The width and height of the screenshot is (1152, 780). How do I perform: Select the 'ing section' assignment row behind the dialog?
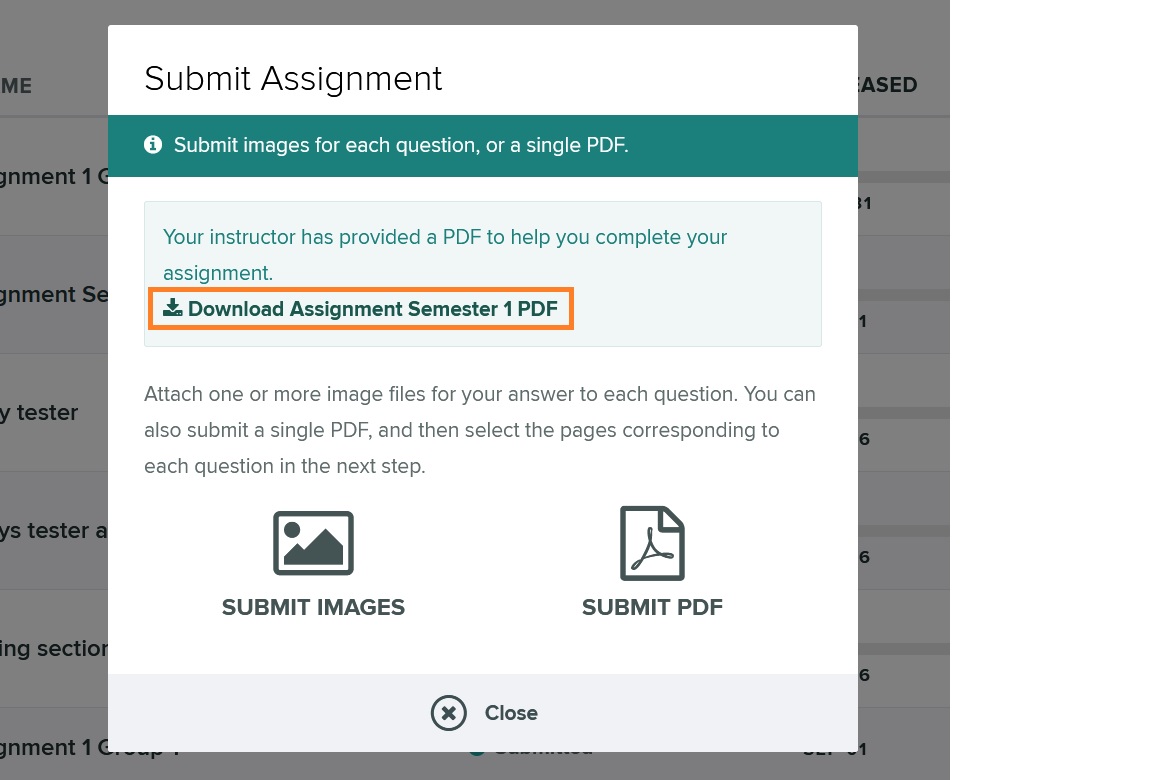(x=54, y=649)
